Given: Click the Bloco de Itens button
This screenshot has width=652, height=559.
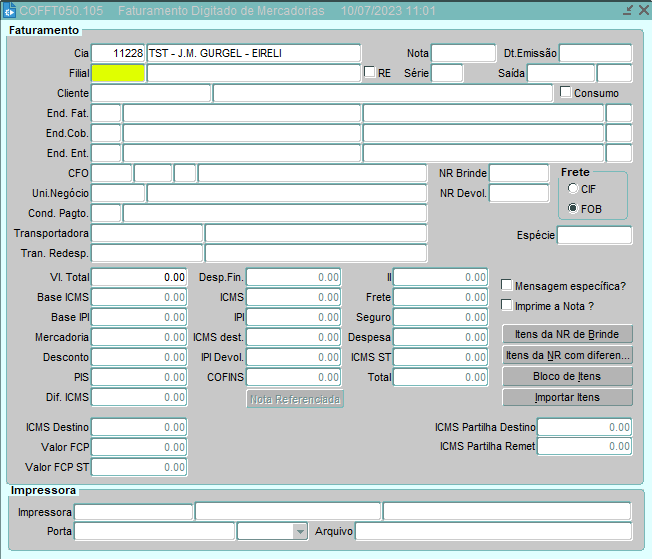Looking at the screenshot, I should click(567, 376).
